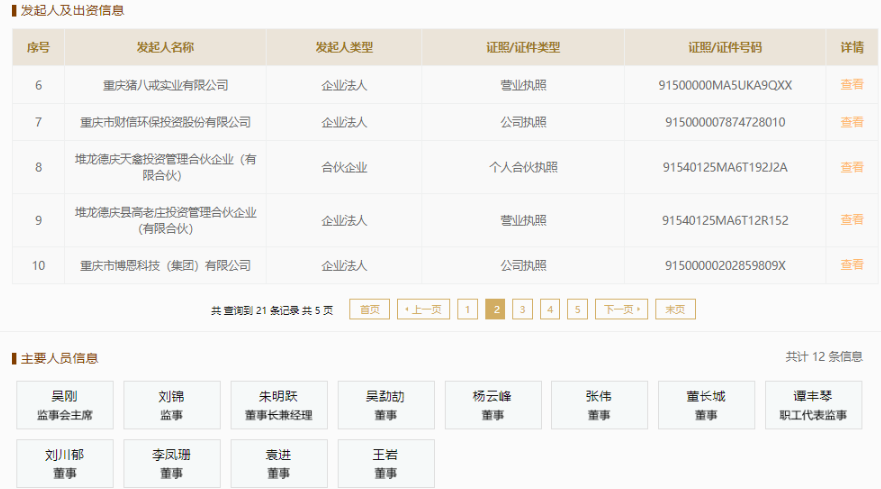Click 个人合伙执照 cell
This screenshot has height=489, width=881.
click(523, 167)
